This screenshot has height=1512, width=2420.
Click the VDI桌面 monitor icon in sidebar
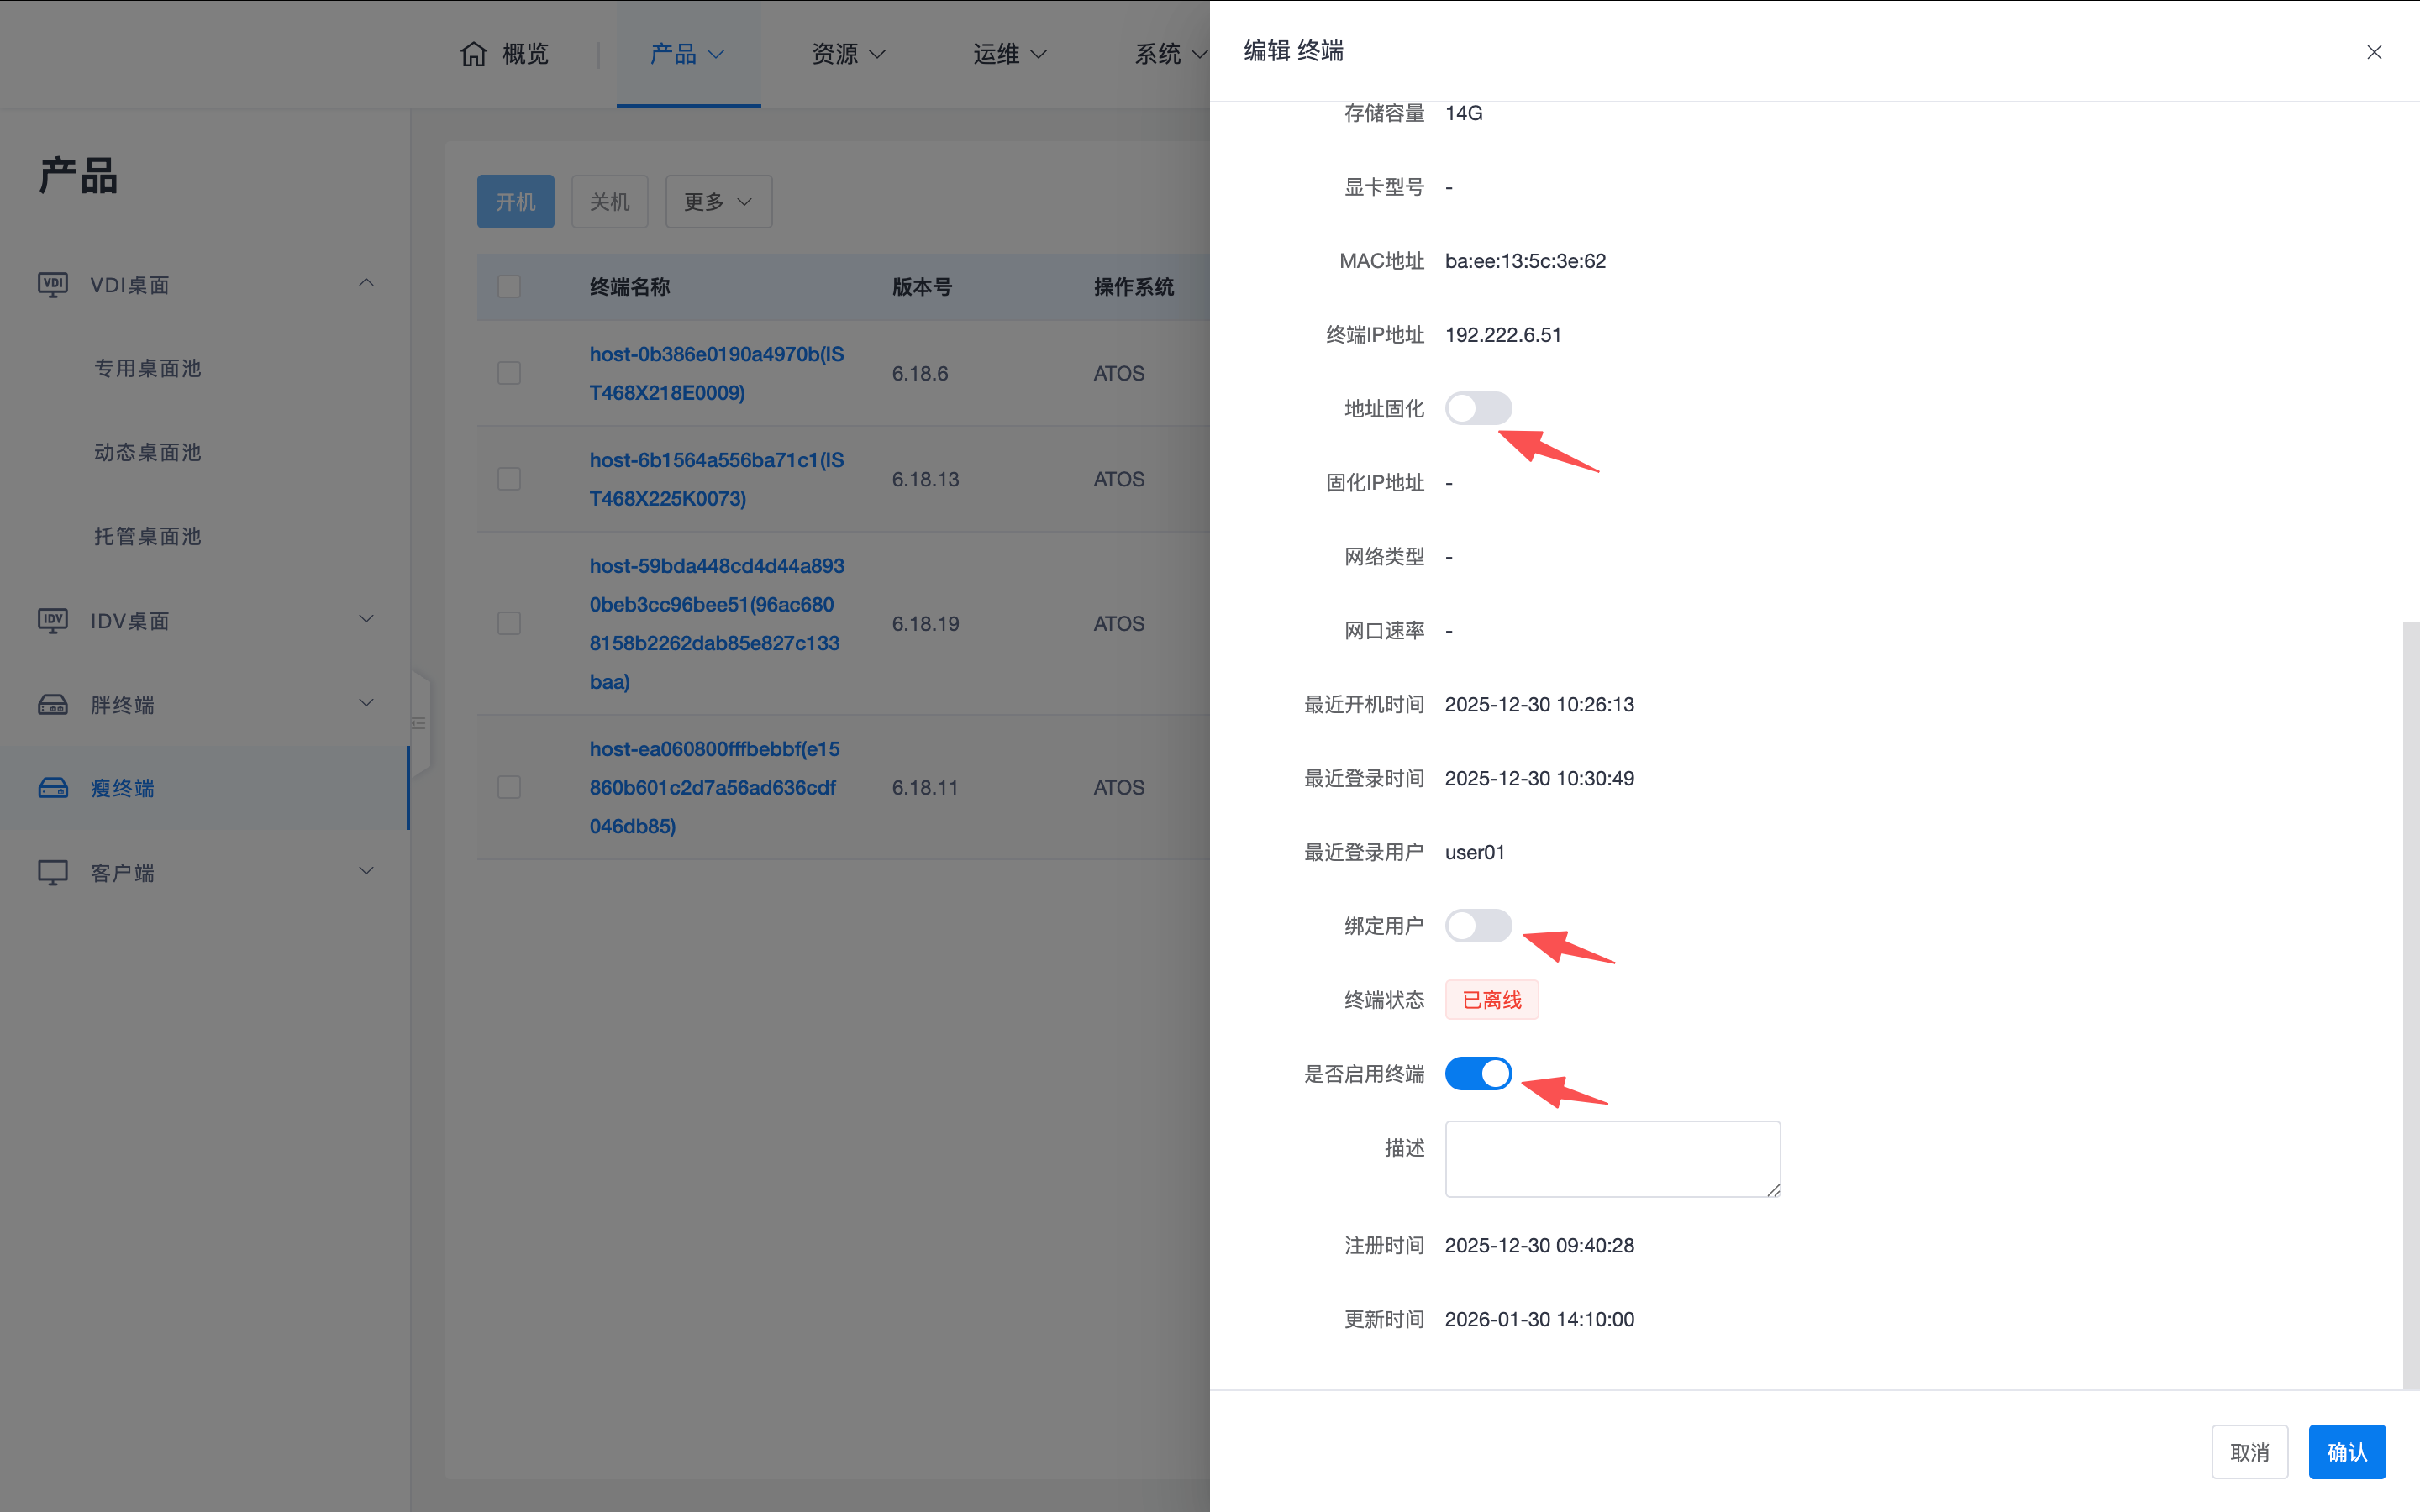tap(53, 285)
